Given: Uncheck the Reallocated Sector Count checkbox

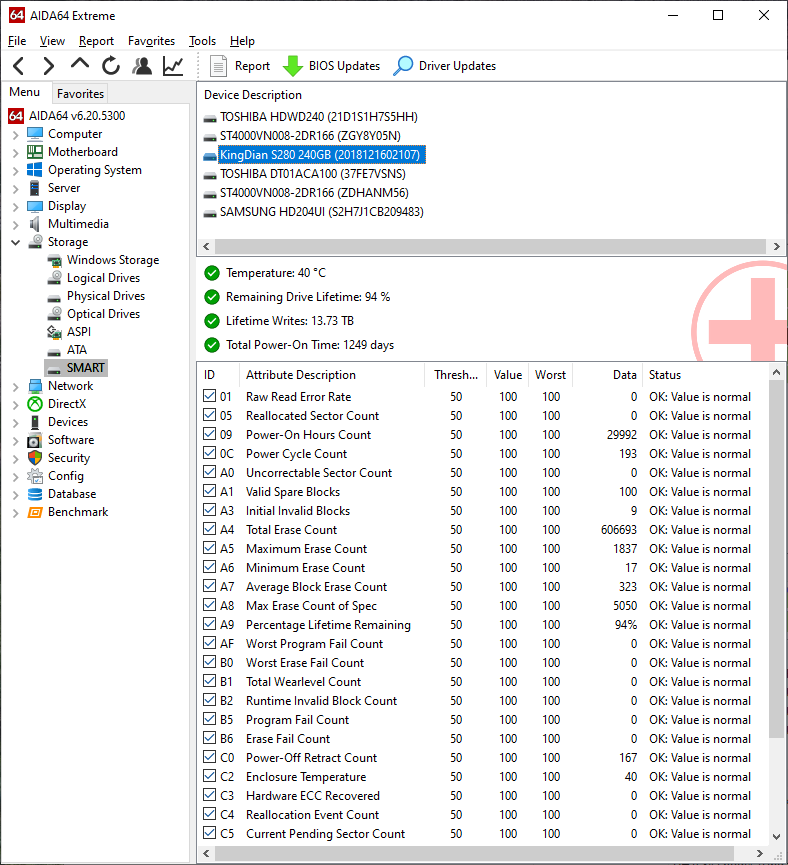Looking at the screenshot, I should (x=210, y=415).
